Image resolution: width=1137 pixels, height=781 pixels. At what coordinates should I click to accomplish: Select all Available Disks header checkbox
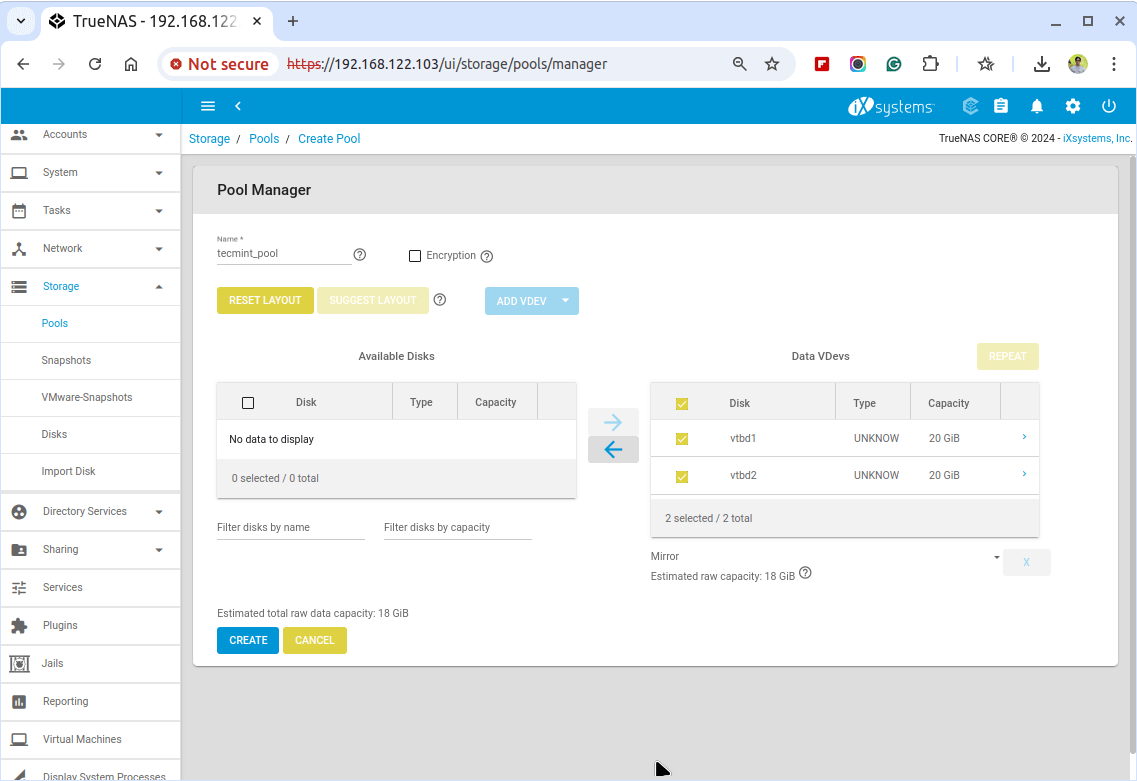click(x=248, y=402)
